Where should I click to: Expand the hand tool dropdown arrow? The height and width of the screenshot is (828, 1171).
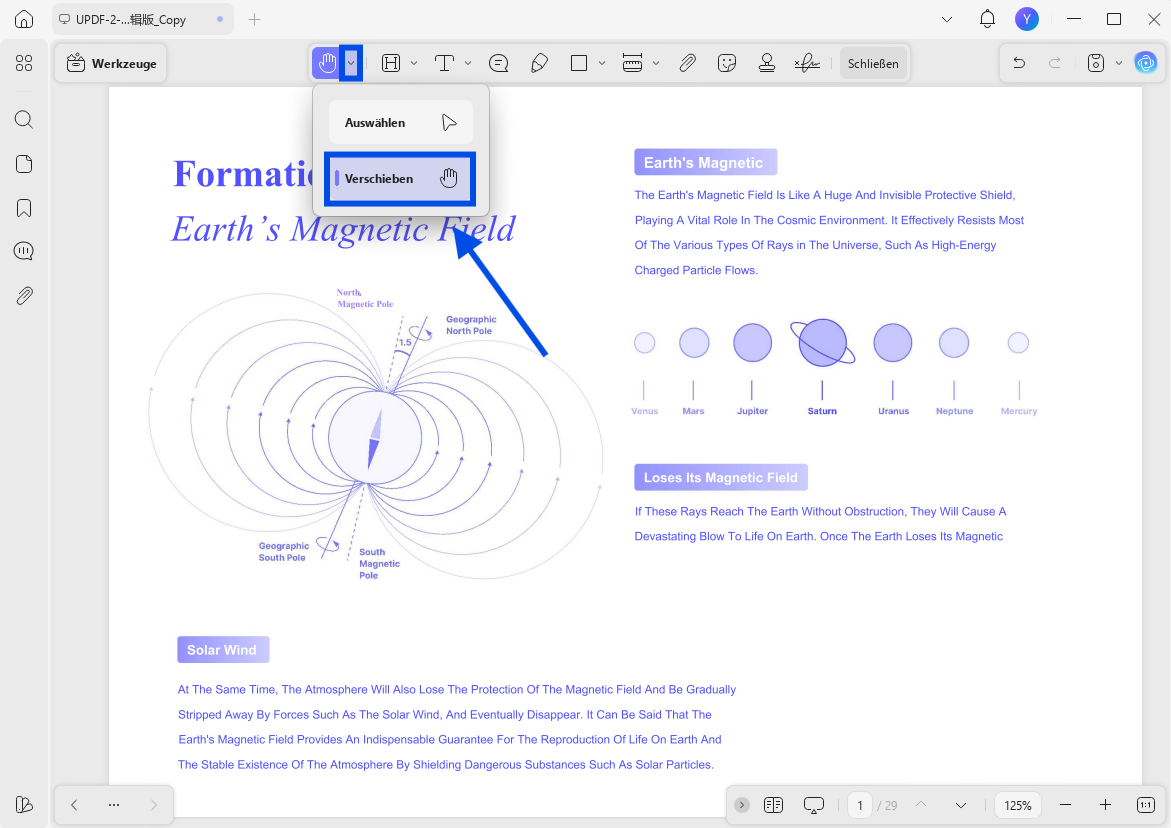click(x=351, y=63)
